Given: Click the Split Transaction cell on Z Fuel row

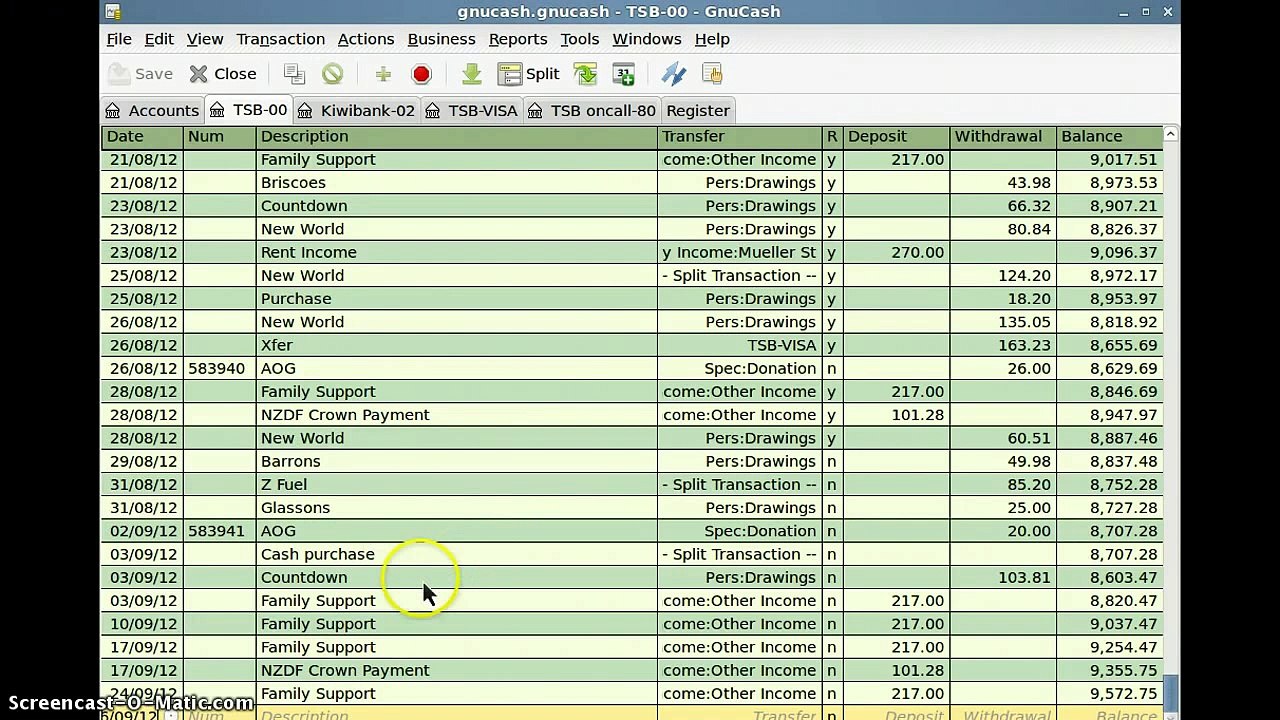Looking at the screenshot, I should (x=740, y=484).
